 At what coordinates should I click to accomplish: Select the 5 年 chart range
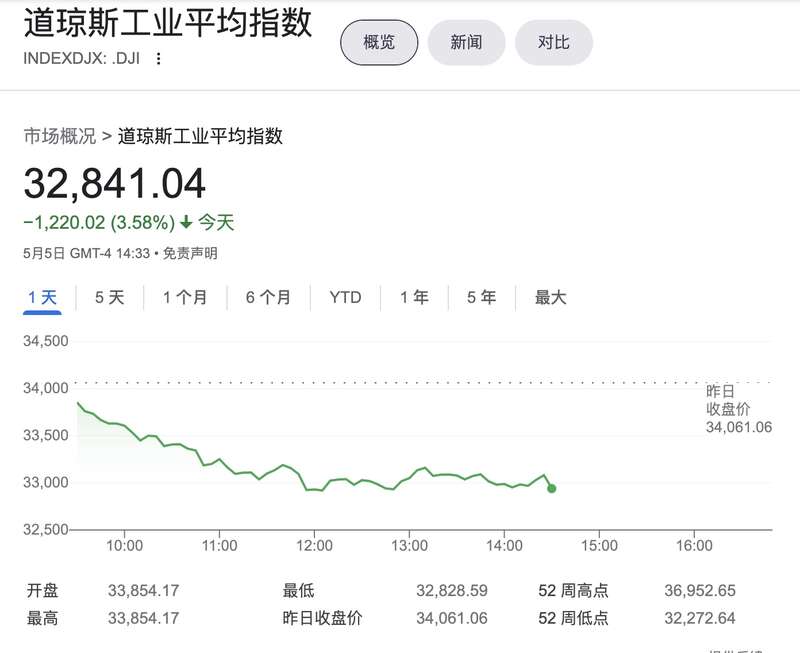coord(482,297)
